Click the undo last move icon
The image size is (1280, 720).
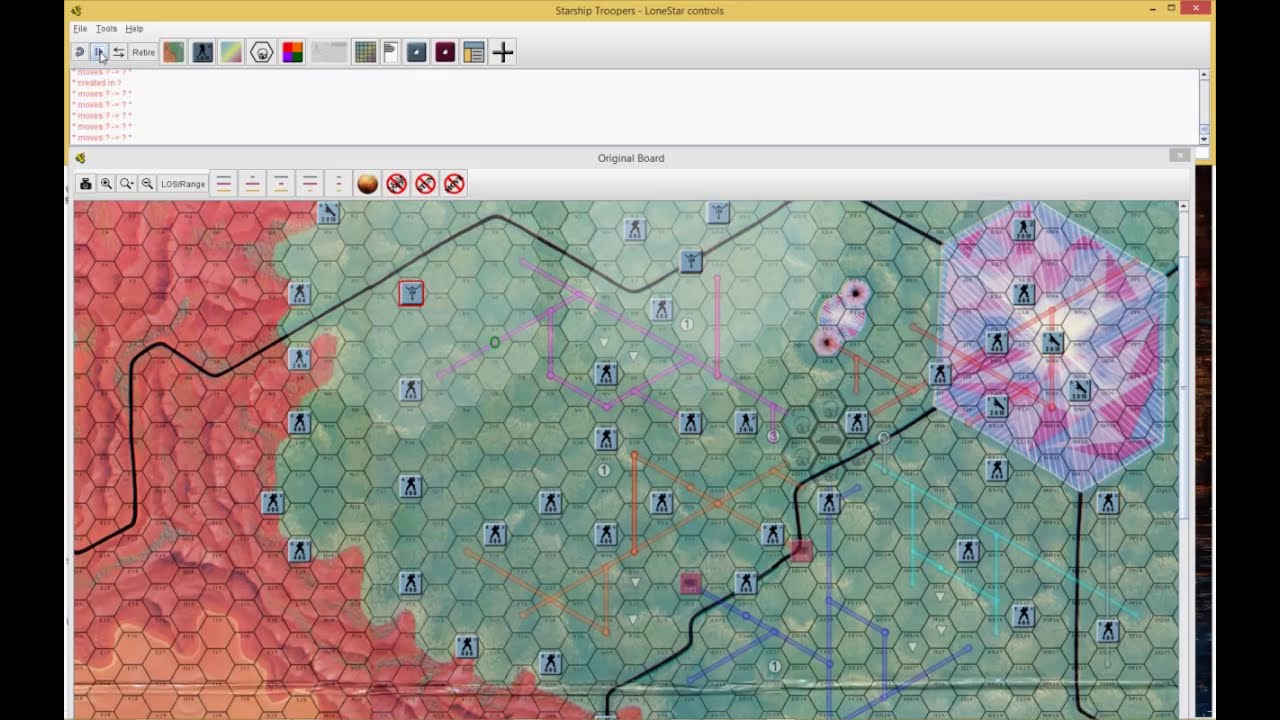click(80, 52)
